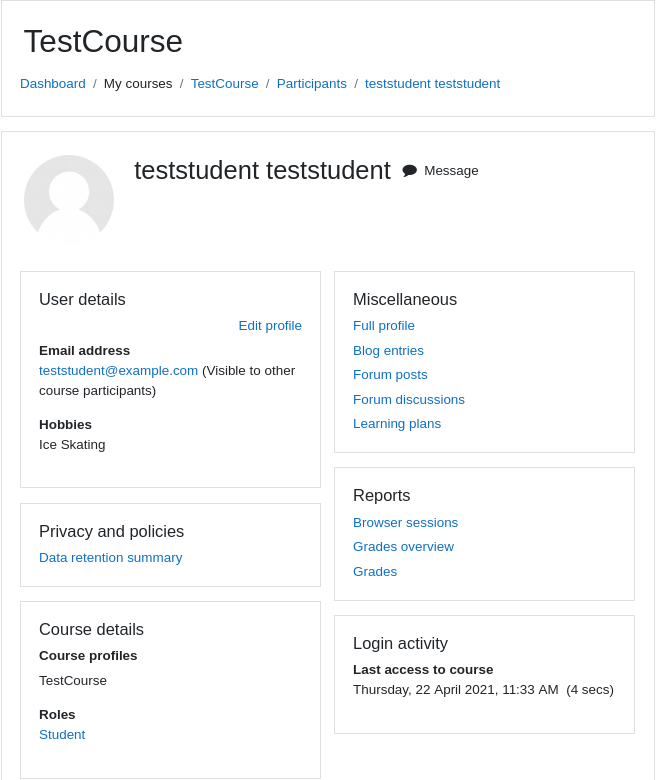Click teststudent teststudent breadcrumb link
The height and width of the screenshot is (780, 657).
coord(432,84)
